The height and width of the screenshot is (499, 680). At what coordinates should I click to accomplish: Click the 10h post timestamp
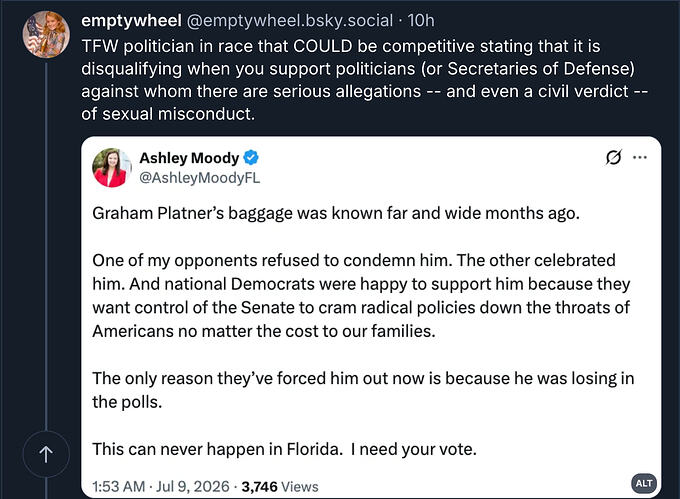pyautogui.click(x=421, y=20)
